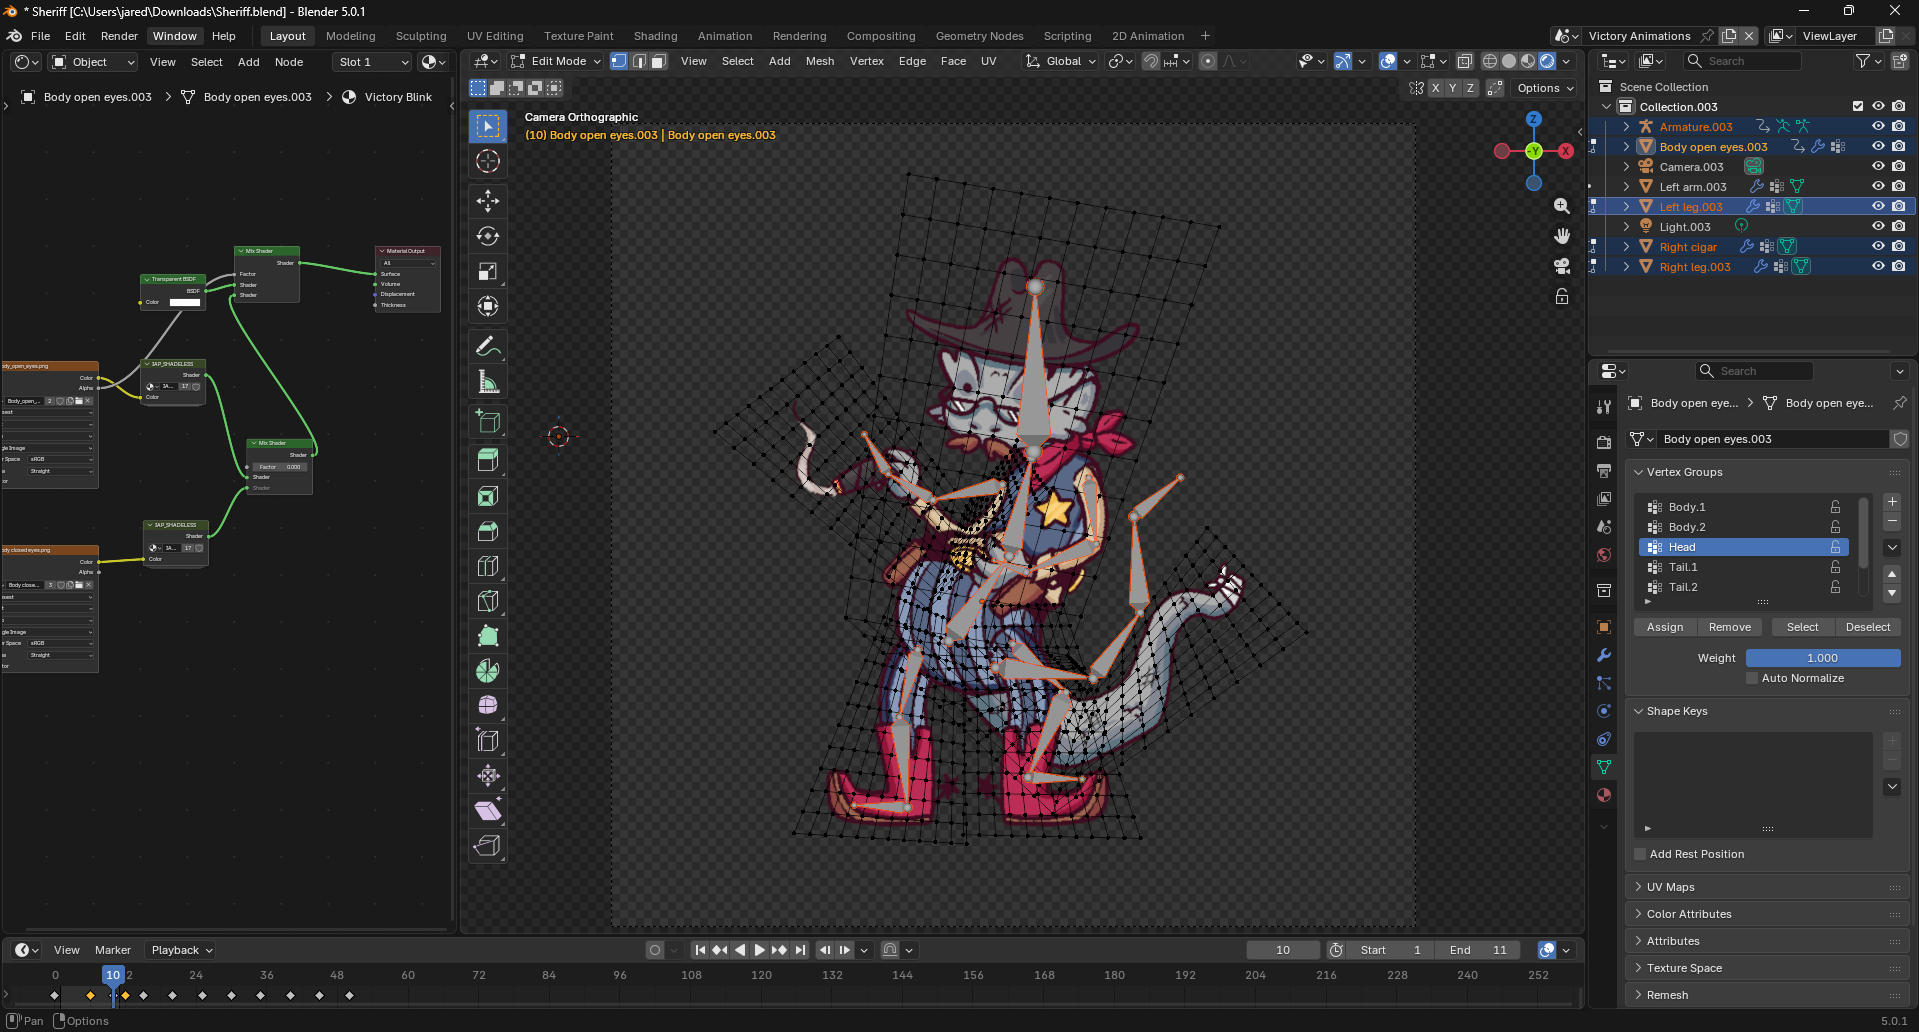Select the Tail.1 vertex group
Viewport: 1919px width, 1032px height.
(1743, 567)
